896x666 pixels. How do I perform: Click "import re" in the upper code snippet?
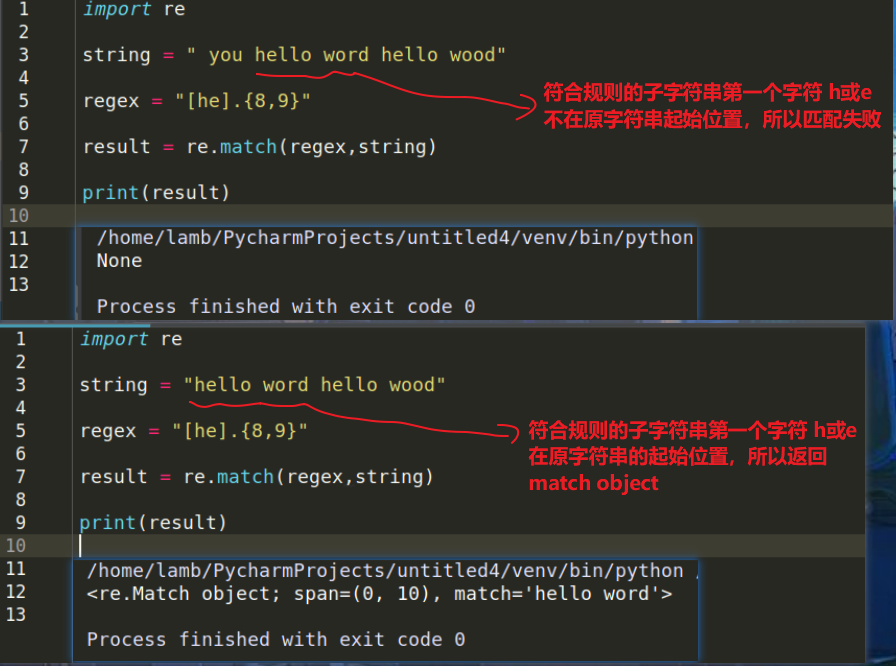tap(134, 9)
